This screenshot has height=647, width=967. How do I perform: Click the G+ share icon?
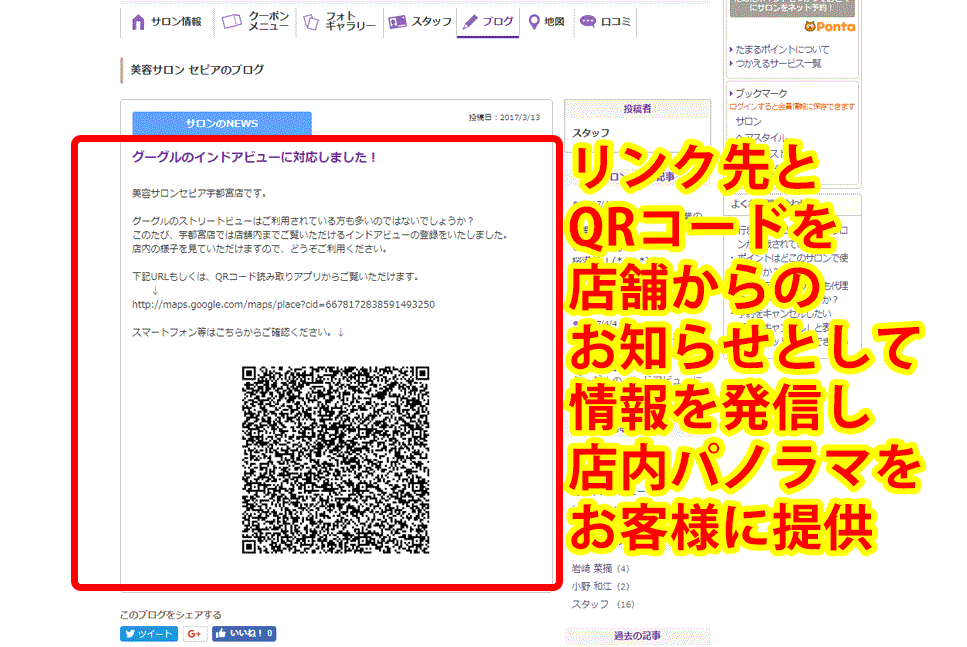pos(195,633)
